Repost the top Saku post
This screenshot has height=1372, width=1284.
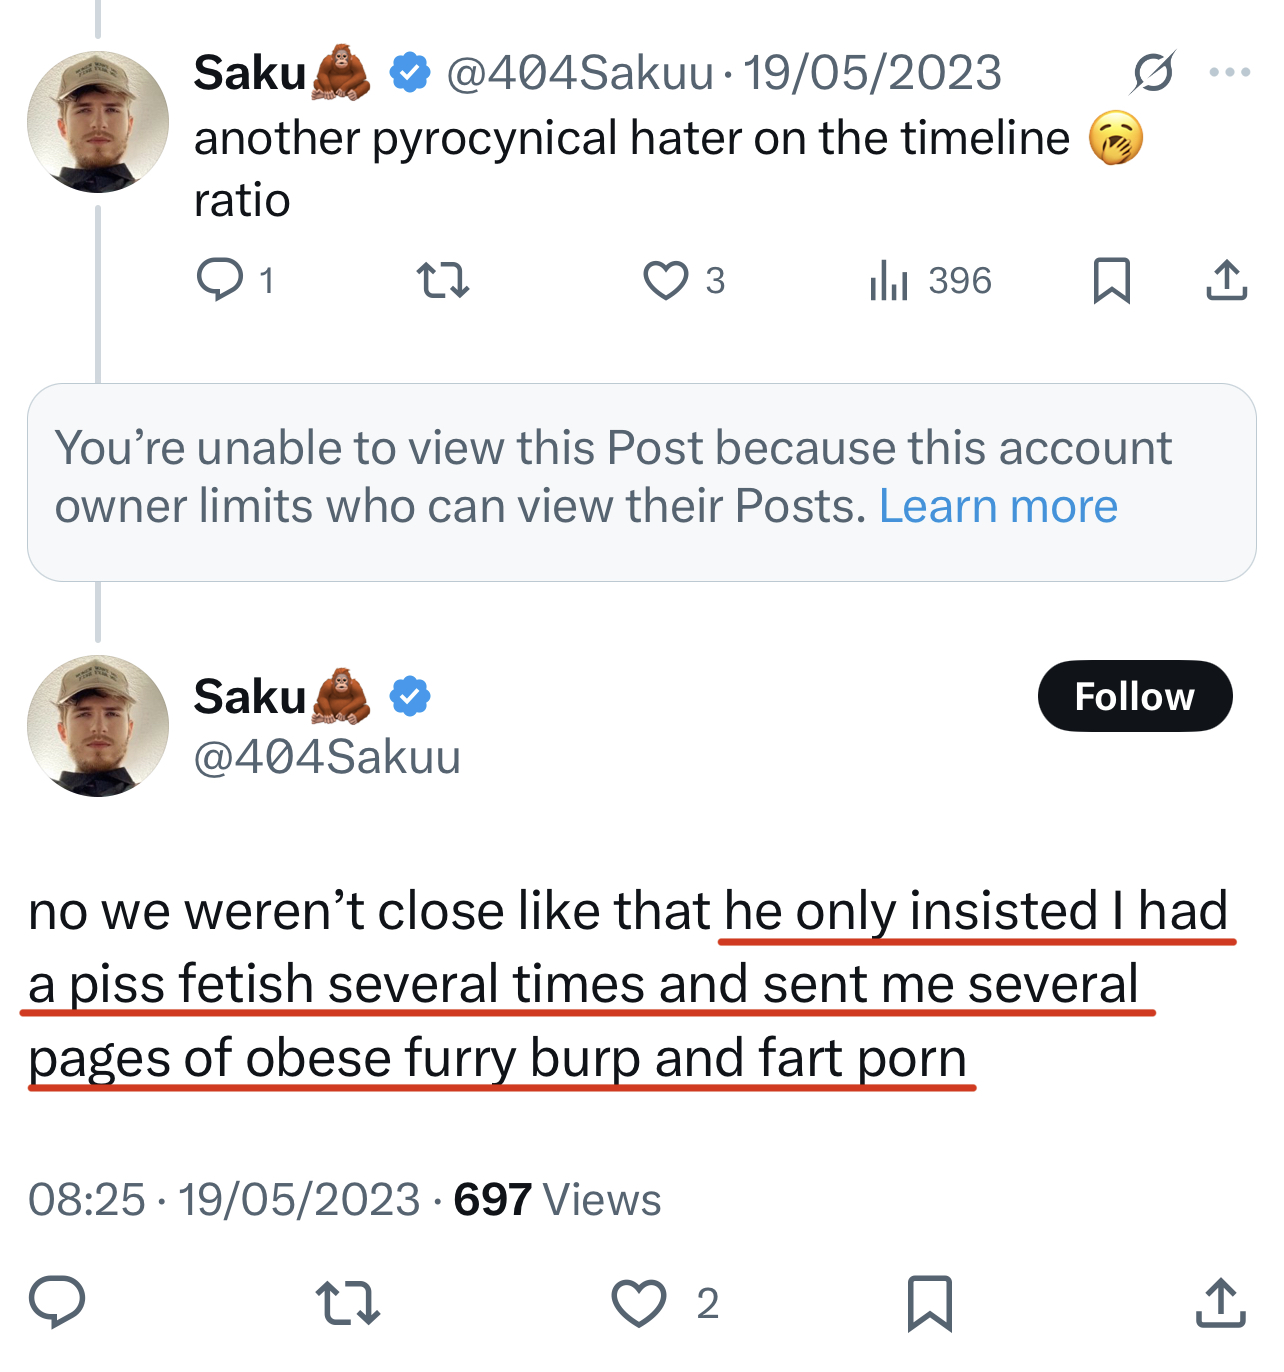(442, 280)
